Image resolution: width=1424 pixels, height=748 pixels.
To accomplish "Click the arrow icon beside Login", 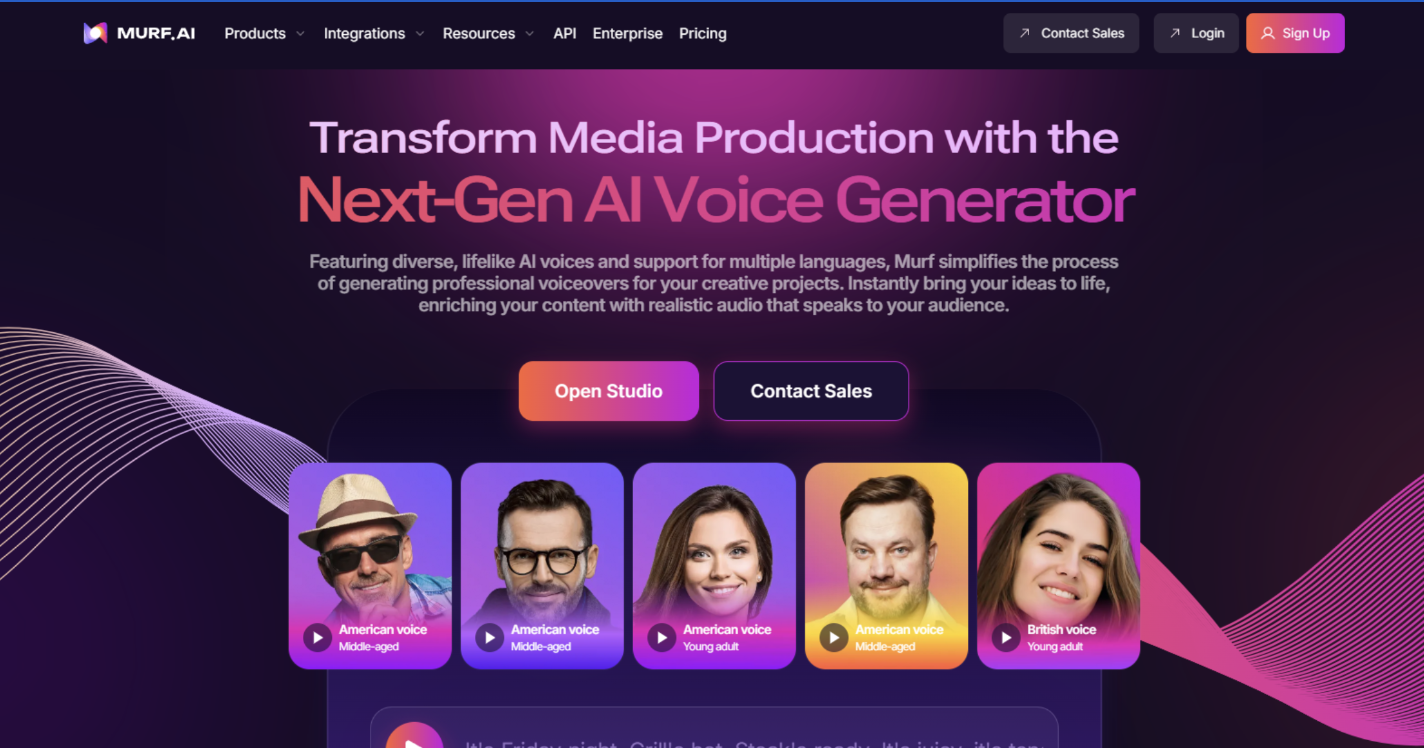I will click(x=1175, y=33).
